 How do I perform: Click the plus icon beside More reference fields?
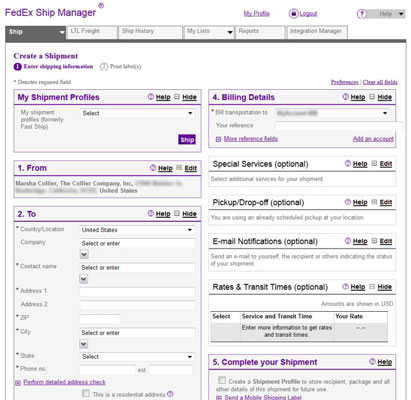tap(218, 139)
